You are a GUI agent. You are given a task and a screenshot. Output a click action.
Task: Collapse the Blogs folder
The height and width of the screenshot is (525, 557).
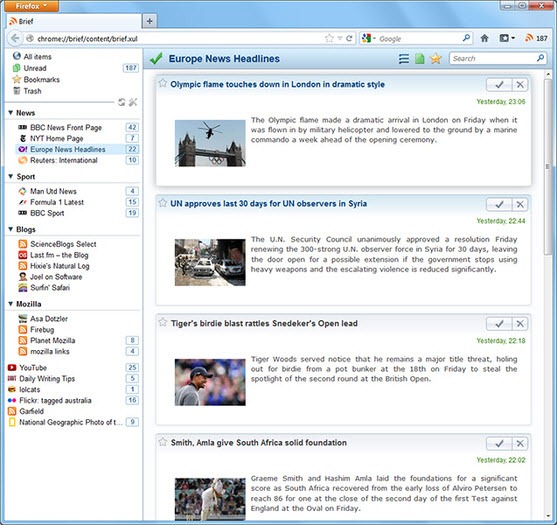click(x=11, y=229)
